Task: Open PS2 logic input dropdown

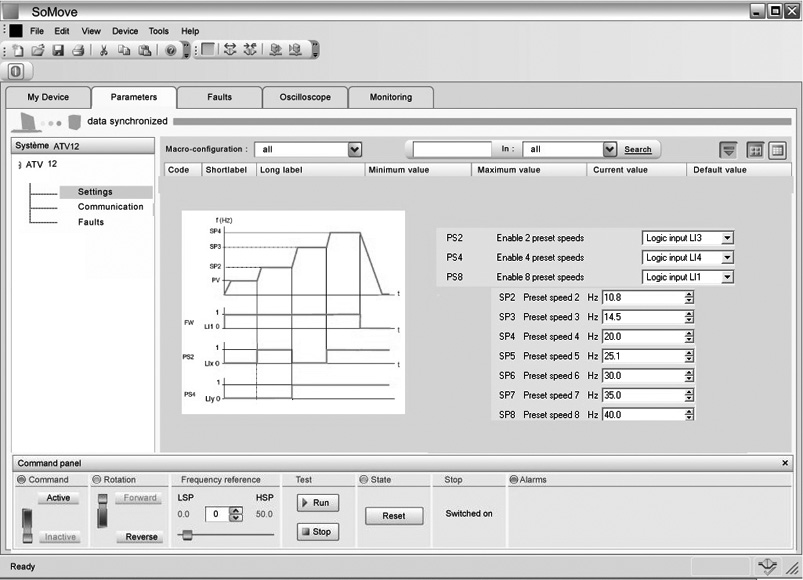Action: tap(727, 238)
